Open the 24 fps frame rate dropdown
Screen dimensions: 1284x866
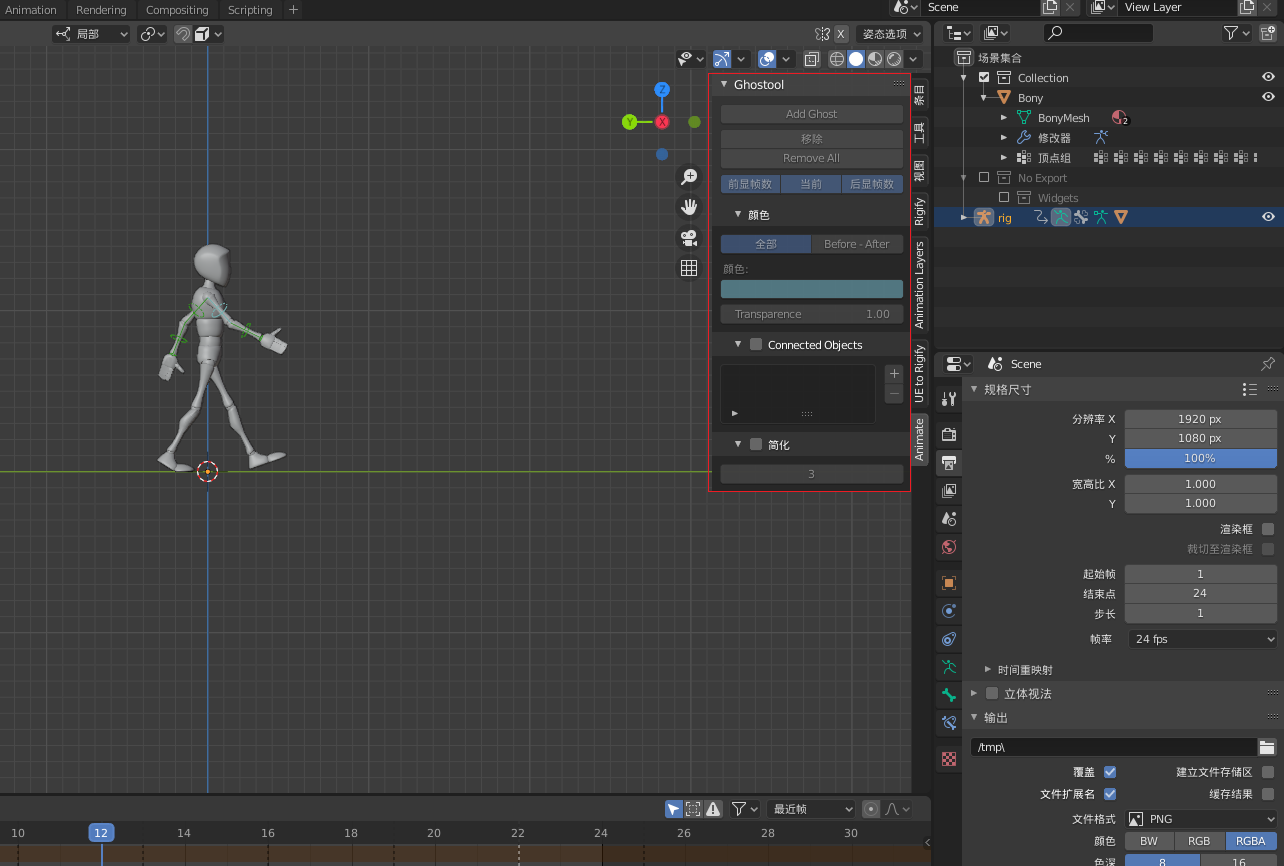(1203, 639)
